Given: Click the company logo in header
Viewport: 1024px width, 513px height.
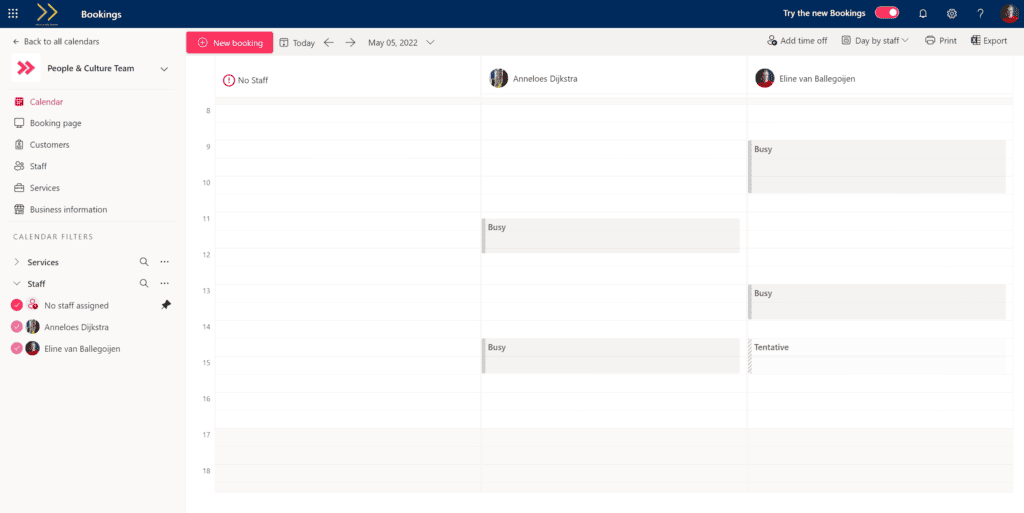Looking at the screenshot, I should (x=47, y=14).
